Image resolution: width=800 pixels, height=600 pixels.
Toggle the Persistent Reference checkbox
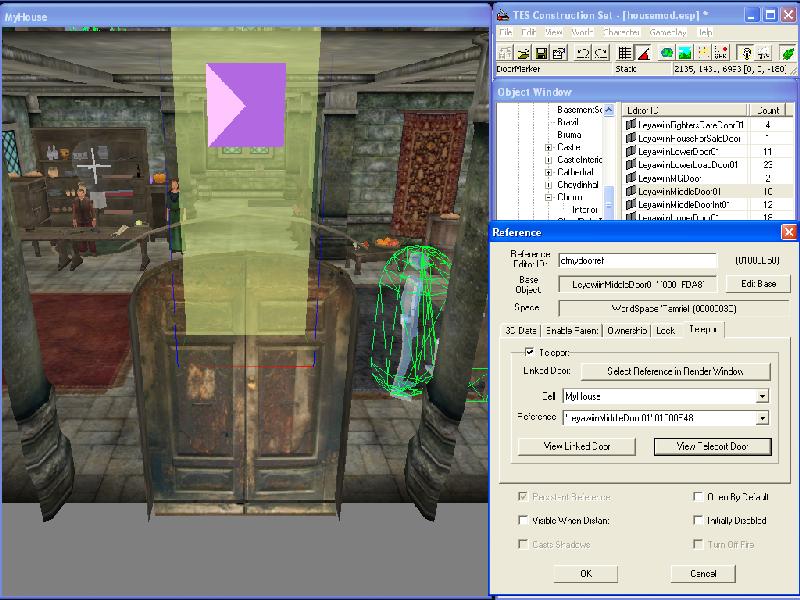click(522, 496)
